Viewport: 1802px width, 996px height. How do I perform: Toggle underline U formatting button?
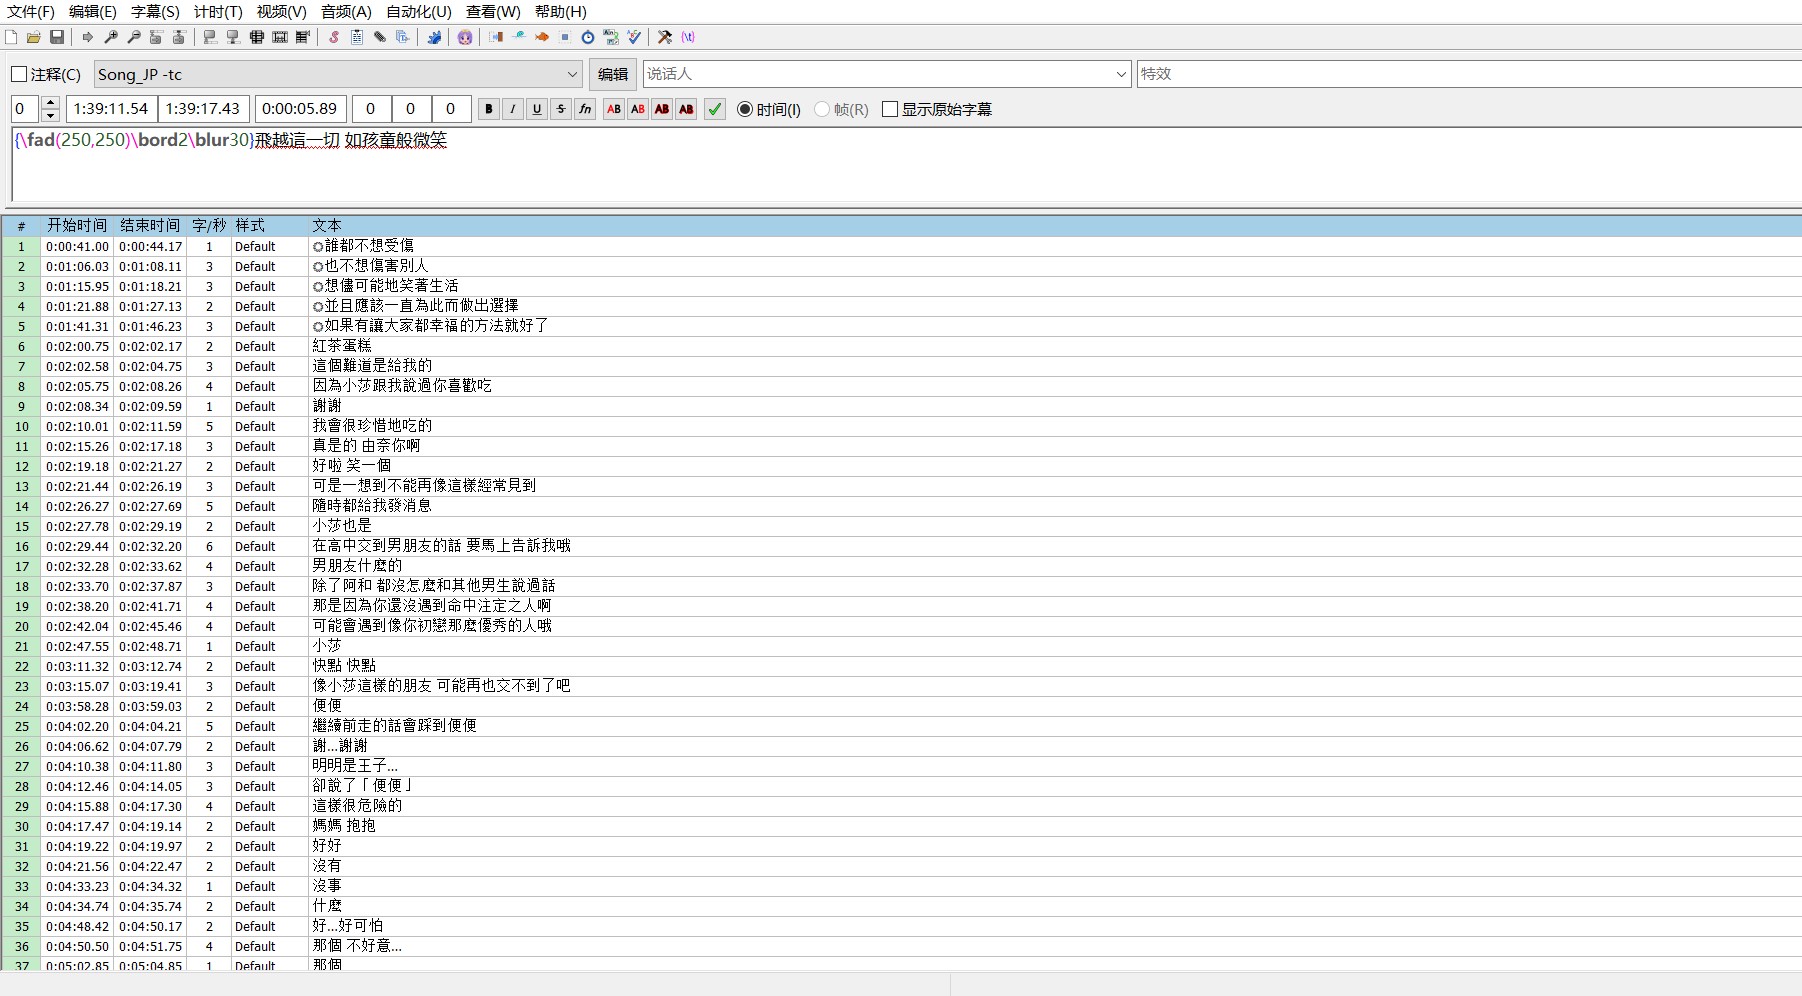pyautogui.click(x=537, y=109)
